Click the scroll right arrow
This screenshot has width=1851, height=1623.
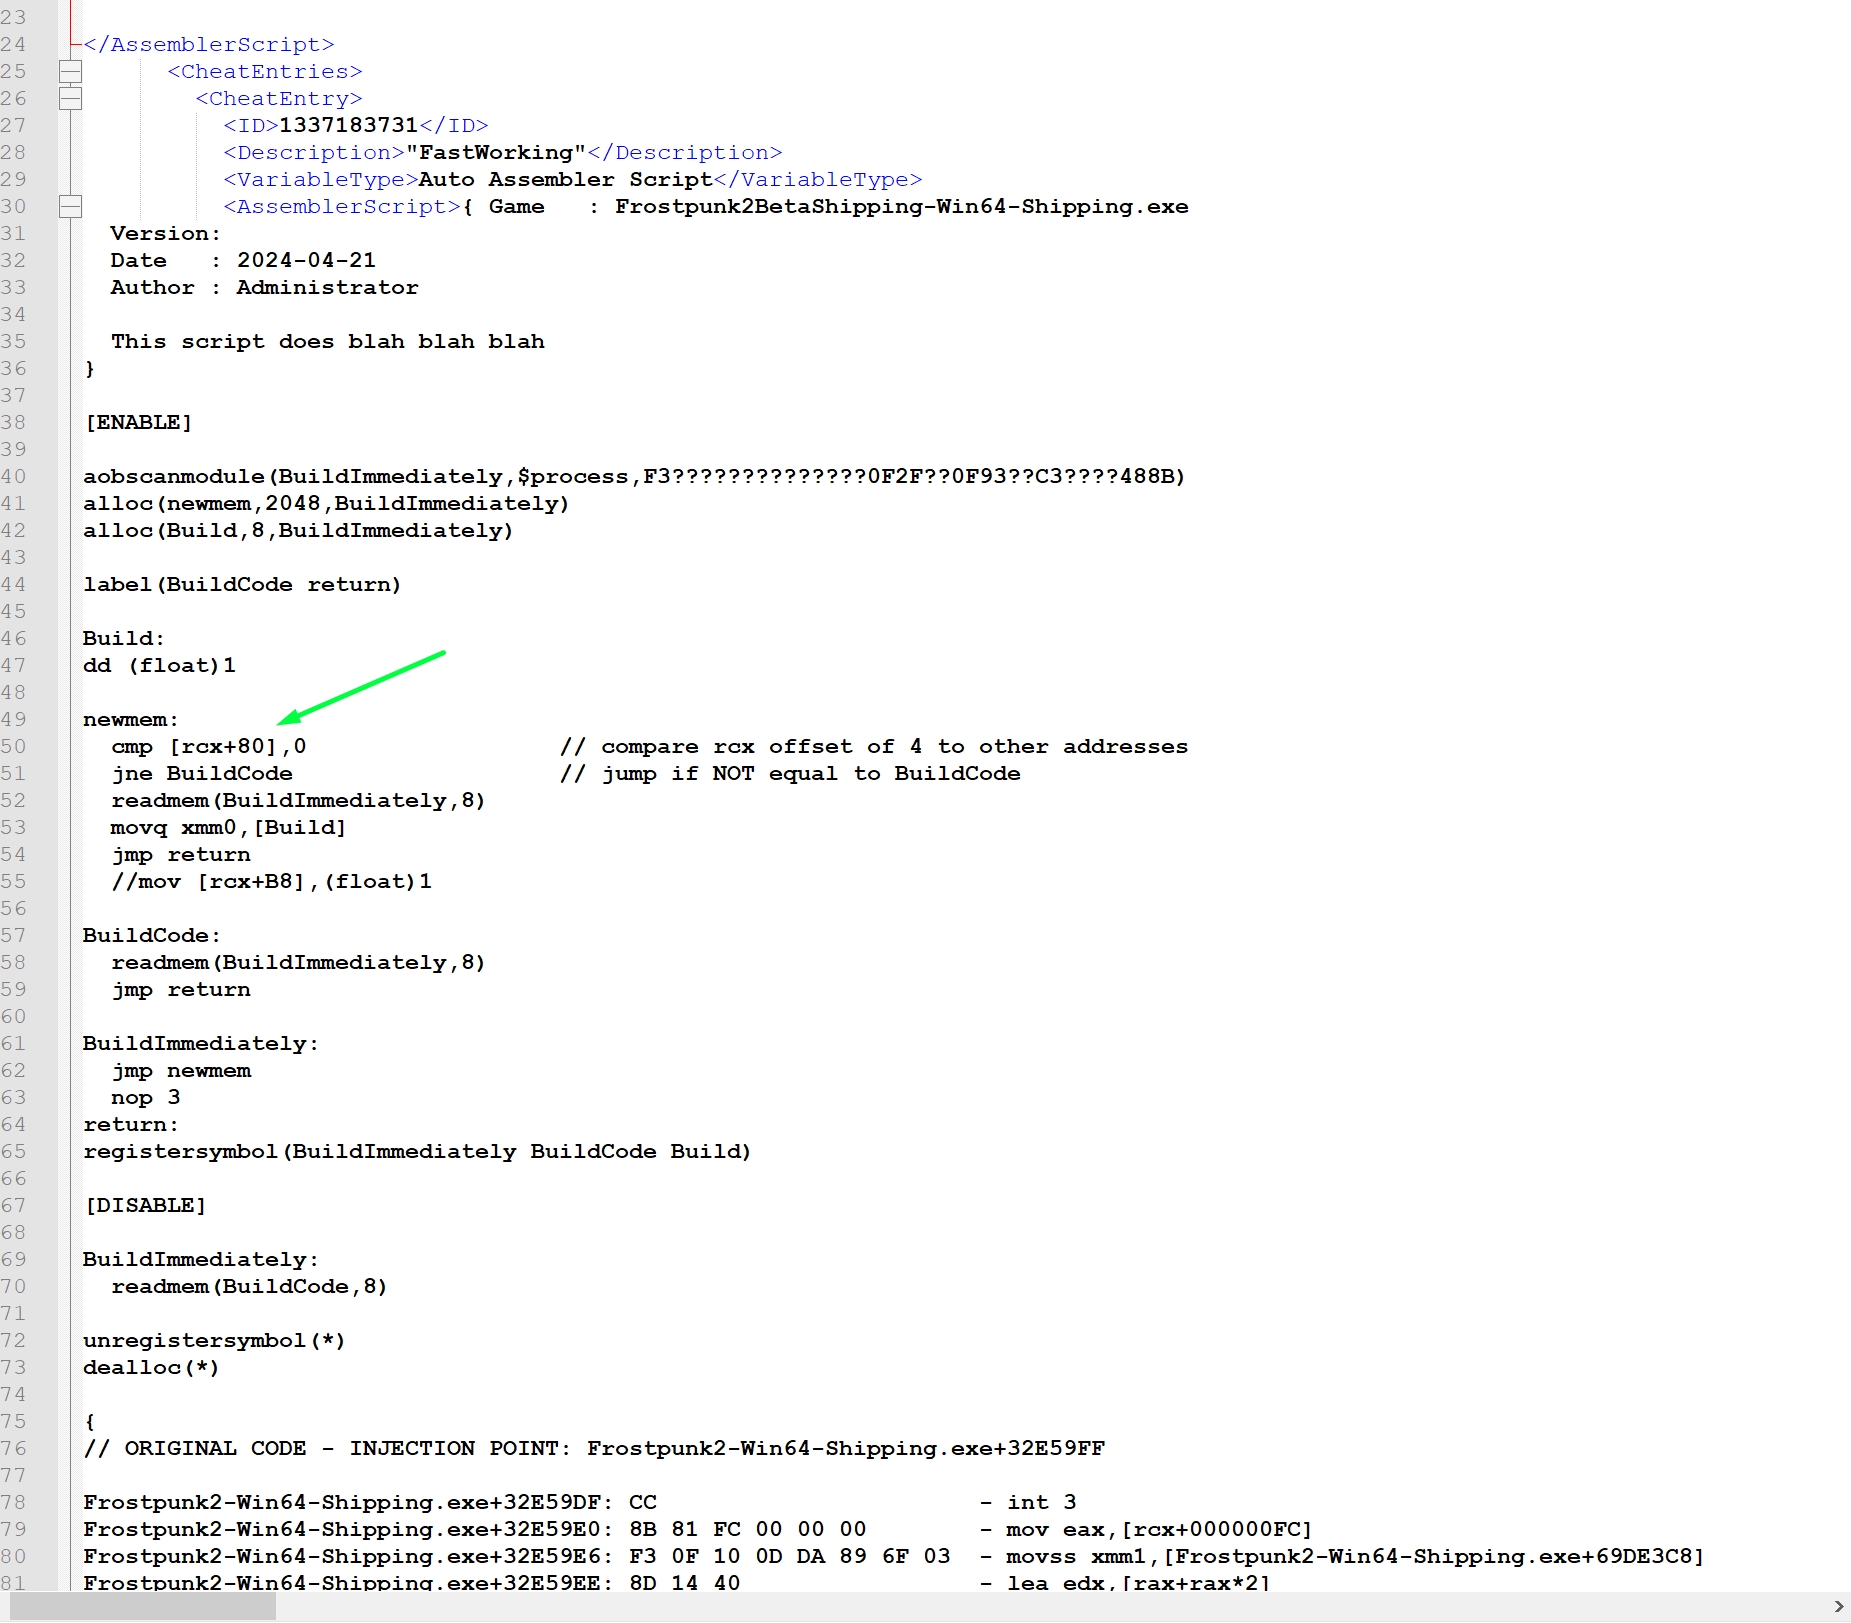(1838, 1606)
